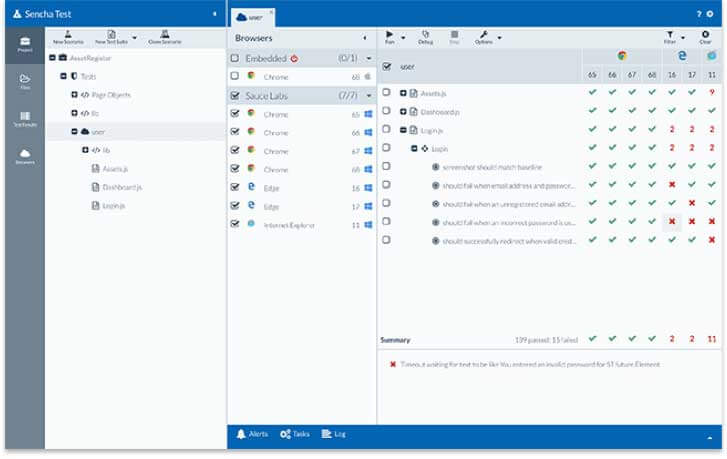Viewport: 727px width, 459px height.
Task: Click the Edge icon in results grid header
Action: pyautogui.click(x=682, y=56)
